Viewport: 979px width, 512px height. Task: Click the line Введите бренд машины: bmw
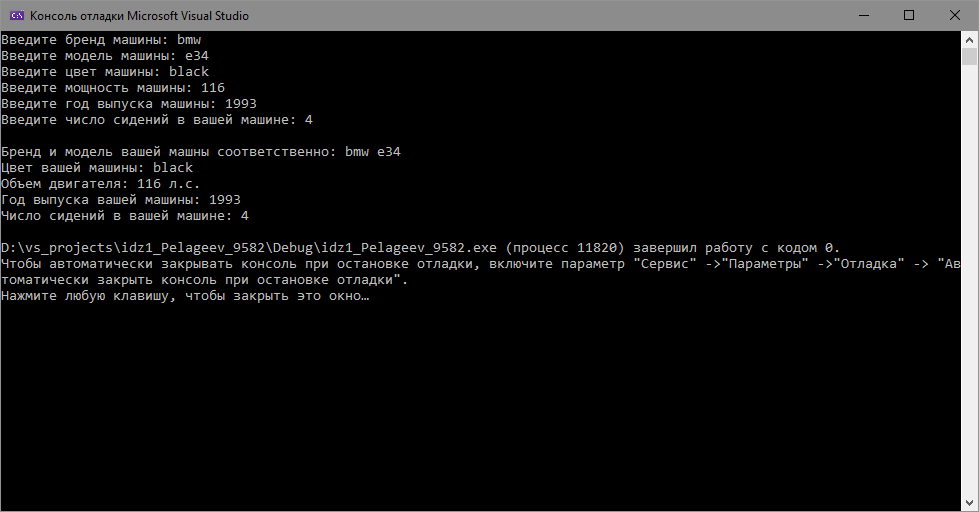click(101, 40)
